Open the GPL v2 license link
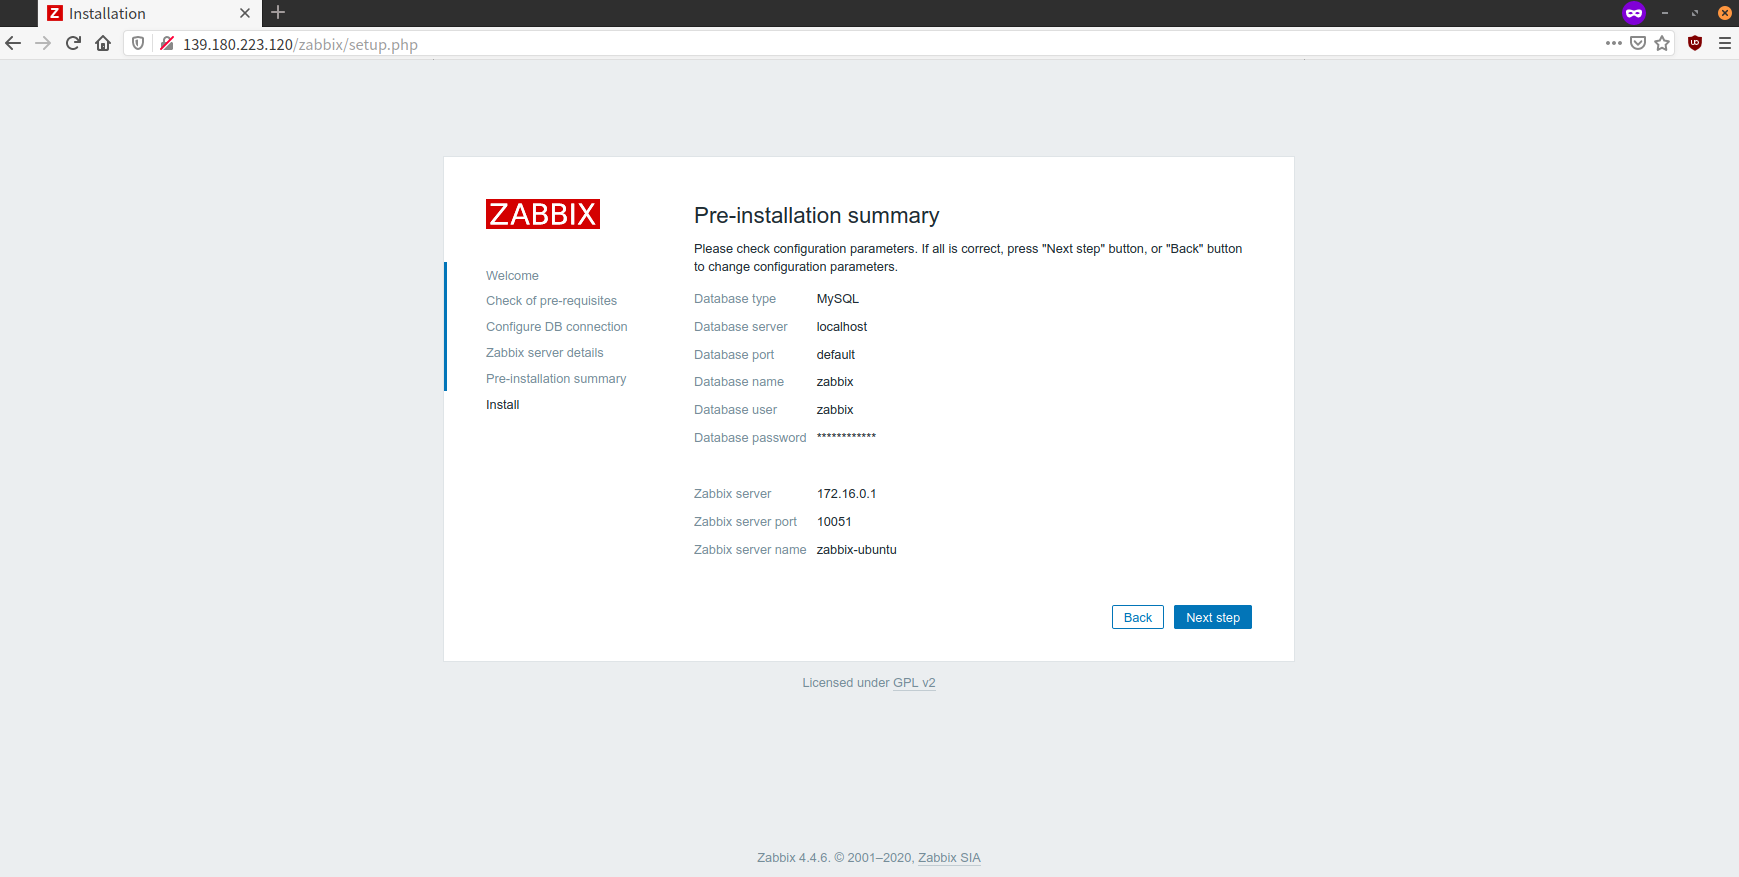Screen dimensions: 1739x877 click(914, 683)
